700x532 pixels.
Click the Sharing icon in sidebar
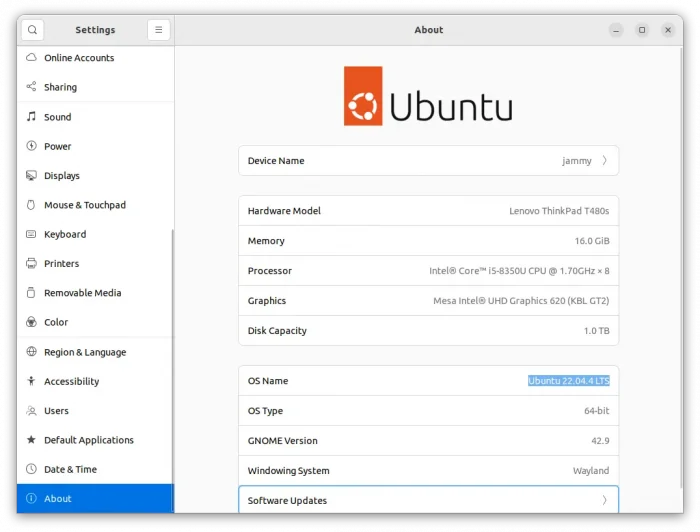coord(31,87)
